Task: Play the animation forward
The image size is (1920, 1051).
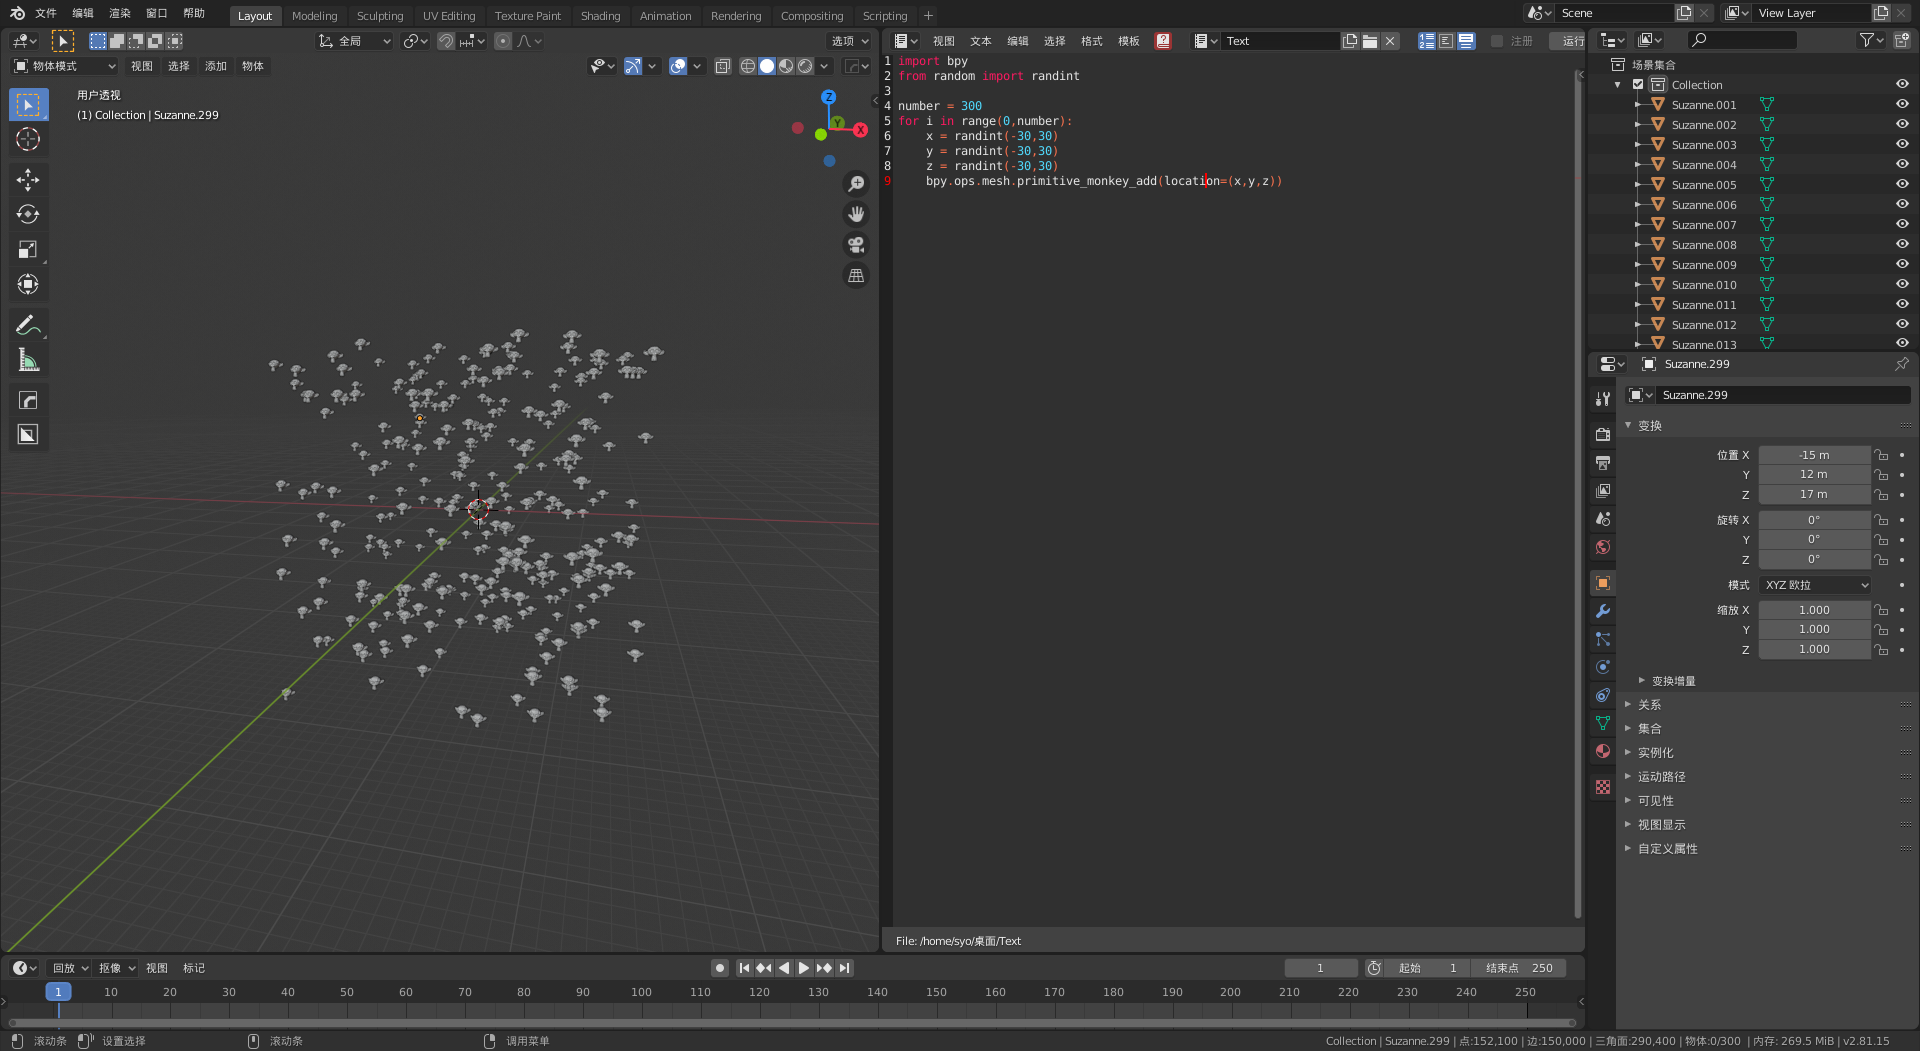Action: click(804, 968)
